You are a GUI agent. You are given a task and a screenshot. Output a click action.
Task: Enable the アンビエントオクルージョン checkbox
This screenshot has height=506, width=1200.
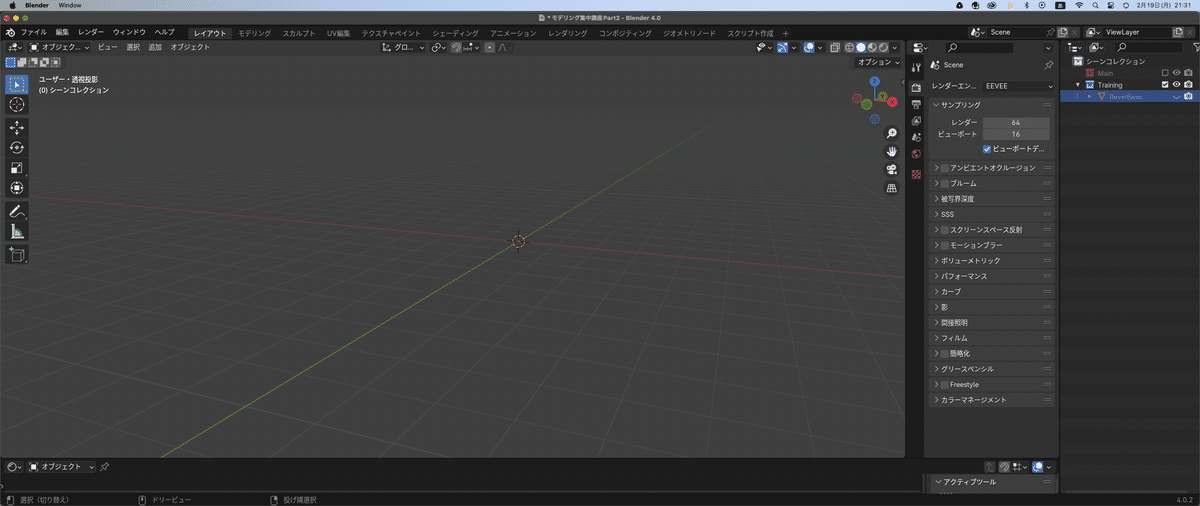pyautogui.click(x=945, y=168)
